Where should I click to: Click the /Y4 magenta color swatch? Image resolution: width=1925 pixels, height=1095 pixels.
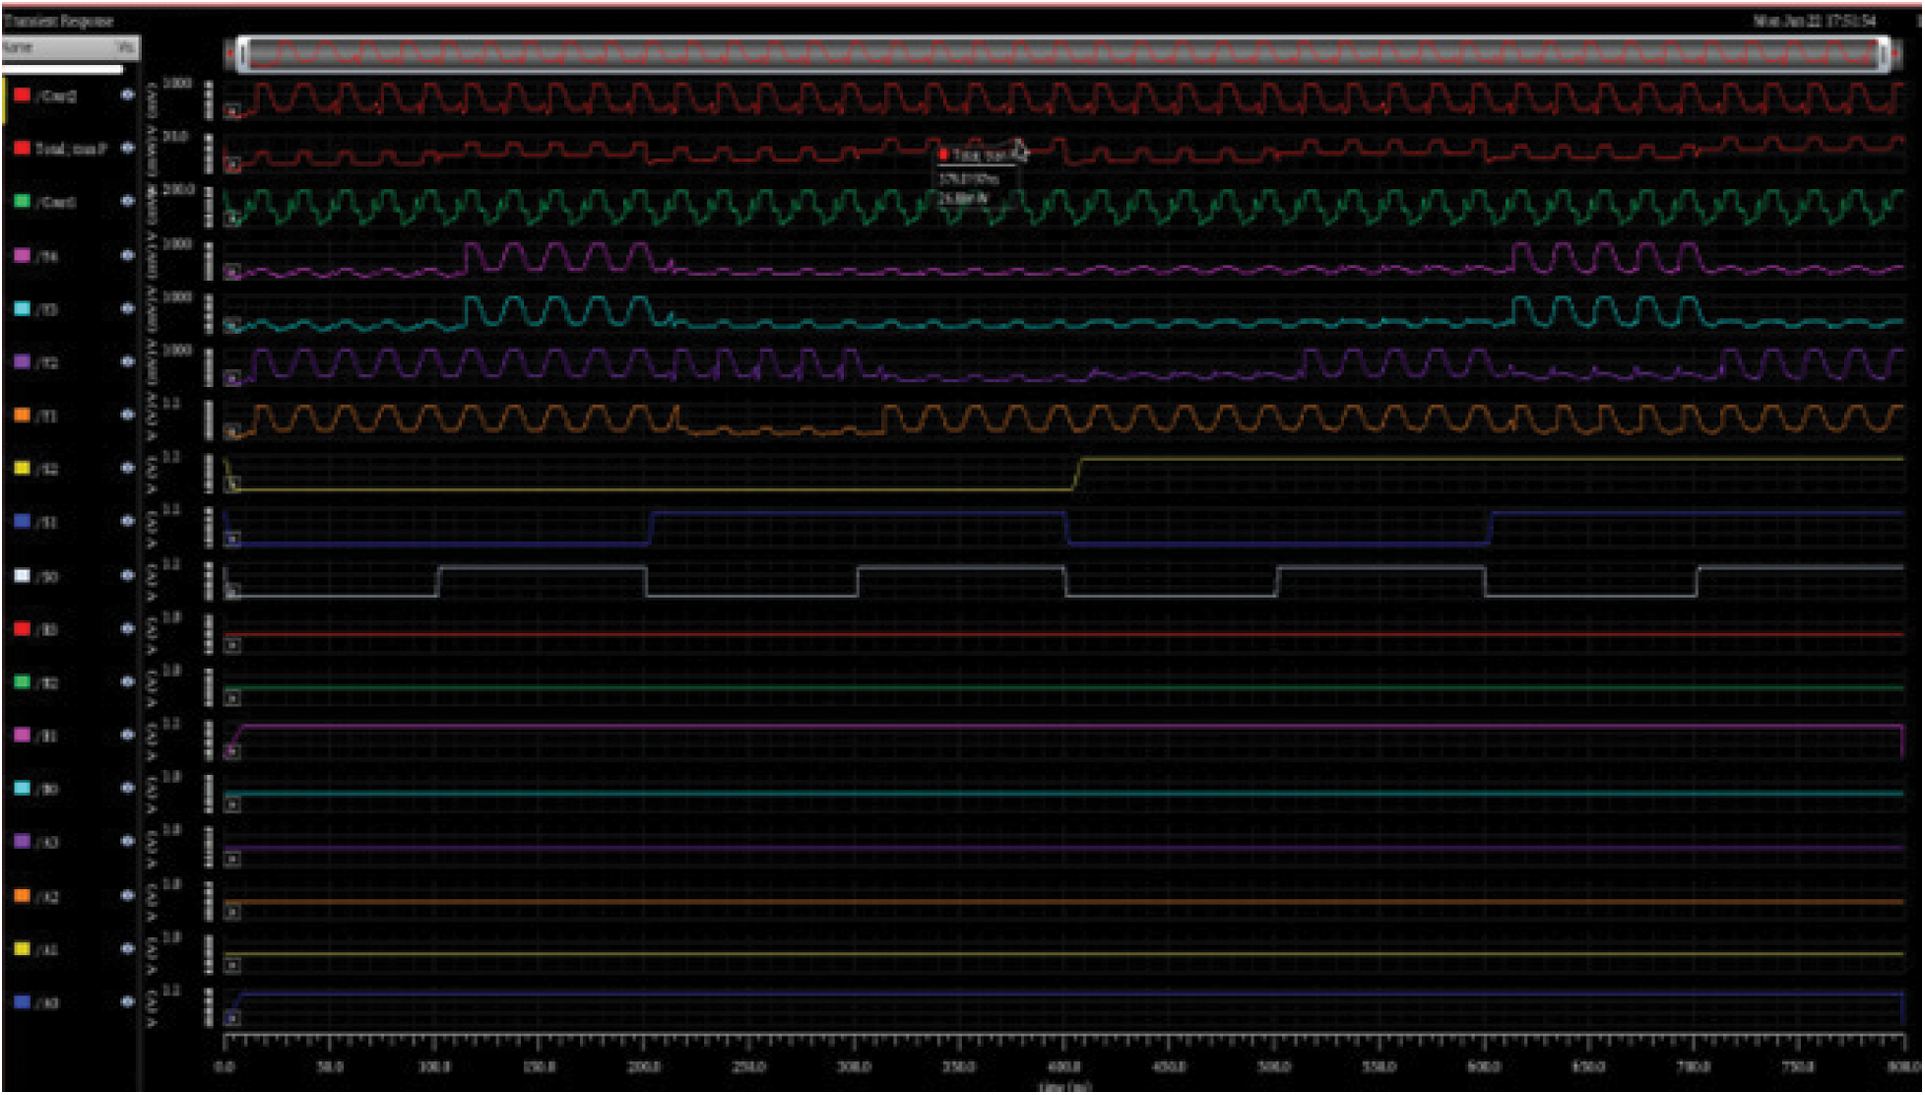22,256
